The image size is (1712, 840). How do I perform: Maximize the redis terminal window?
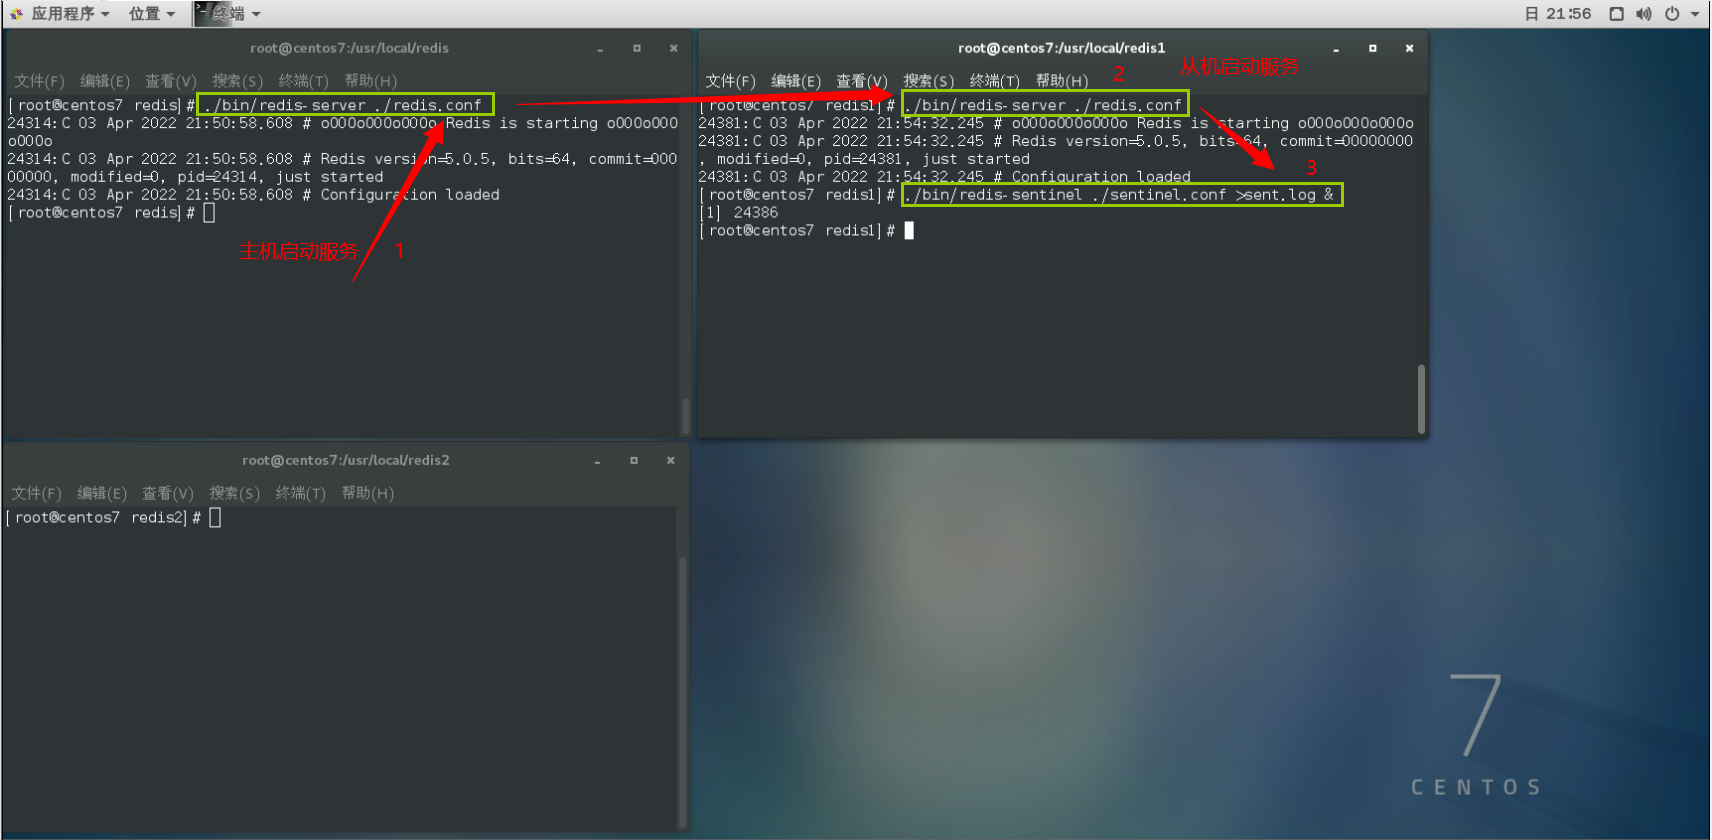coord(637,48)
